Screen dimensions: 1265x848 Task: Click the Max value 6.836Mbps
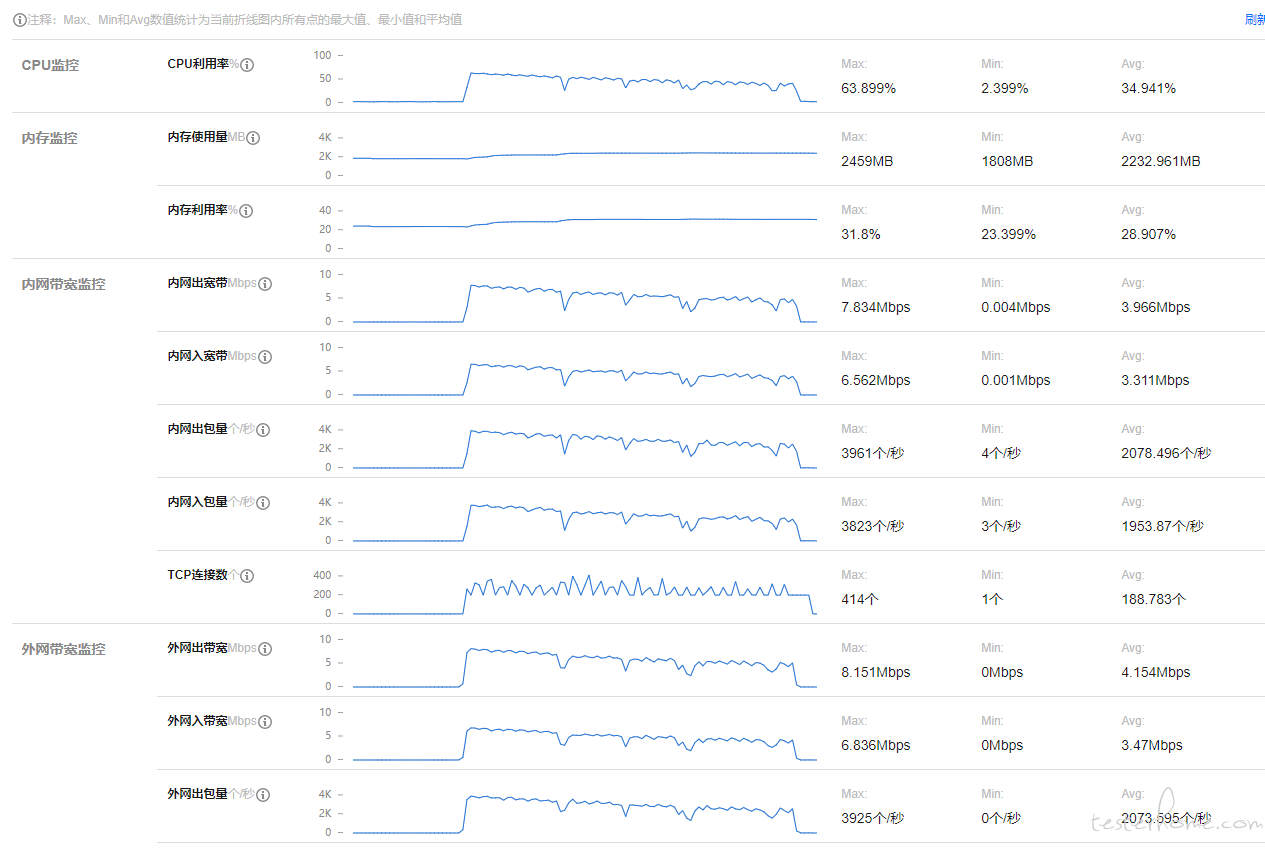click(876, 745)
